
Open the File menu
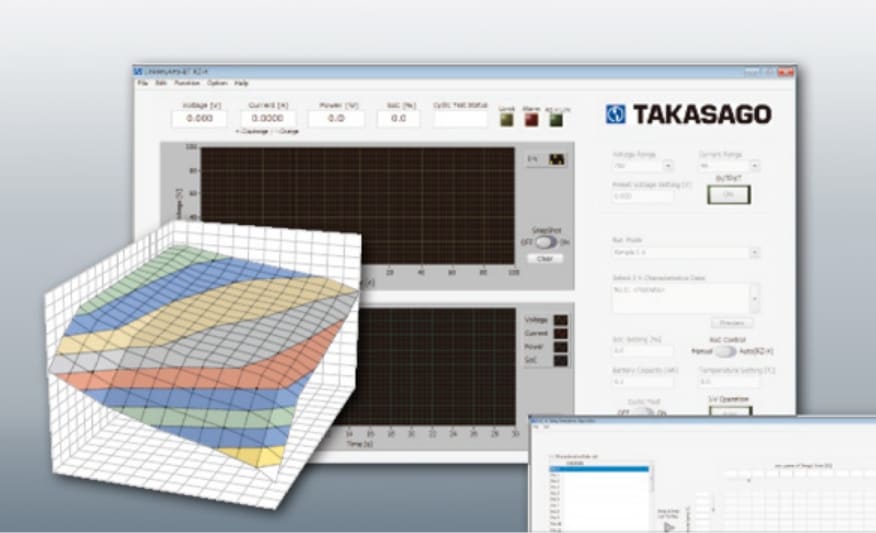143,83
